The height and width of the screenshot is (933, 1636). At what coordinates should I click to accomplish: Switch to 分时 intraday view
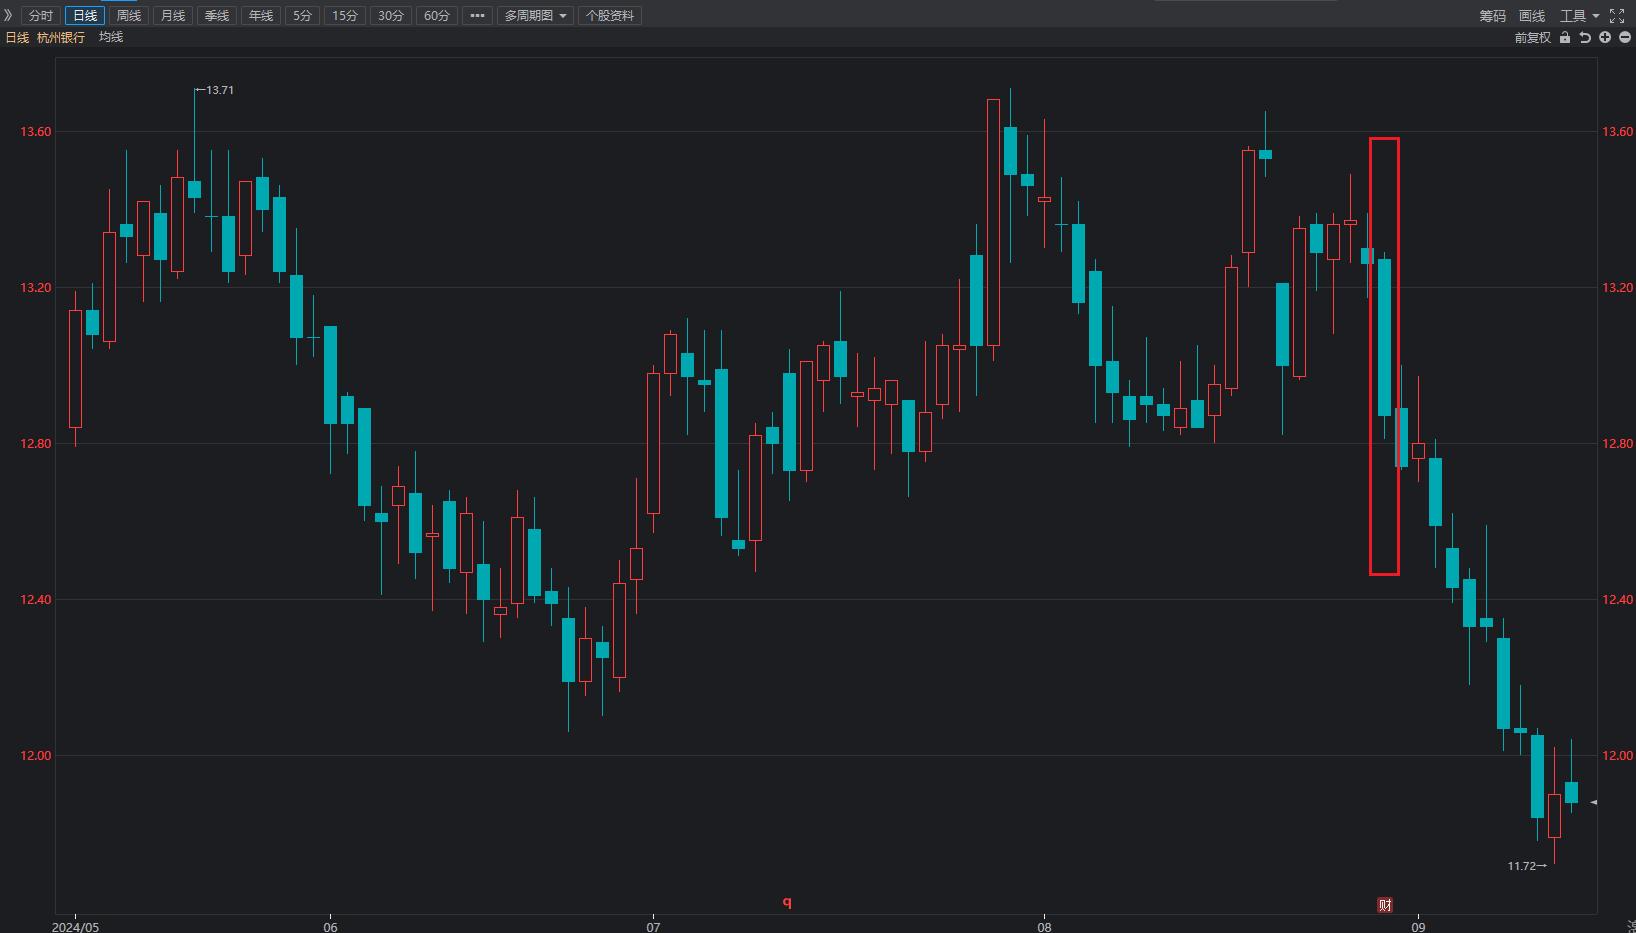point(41,16)
